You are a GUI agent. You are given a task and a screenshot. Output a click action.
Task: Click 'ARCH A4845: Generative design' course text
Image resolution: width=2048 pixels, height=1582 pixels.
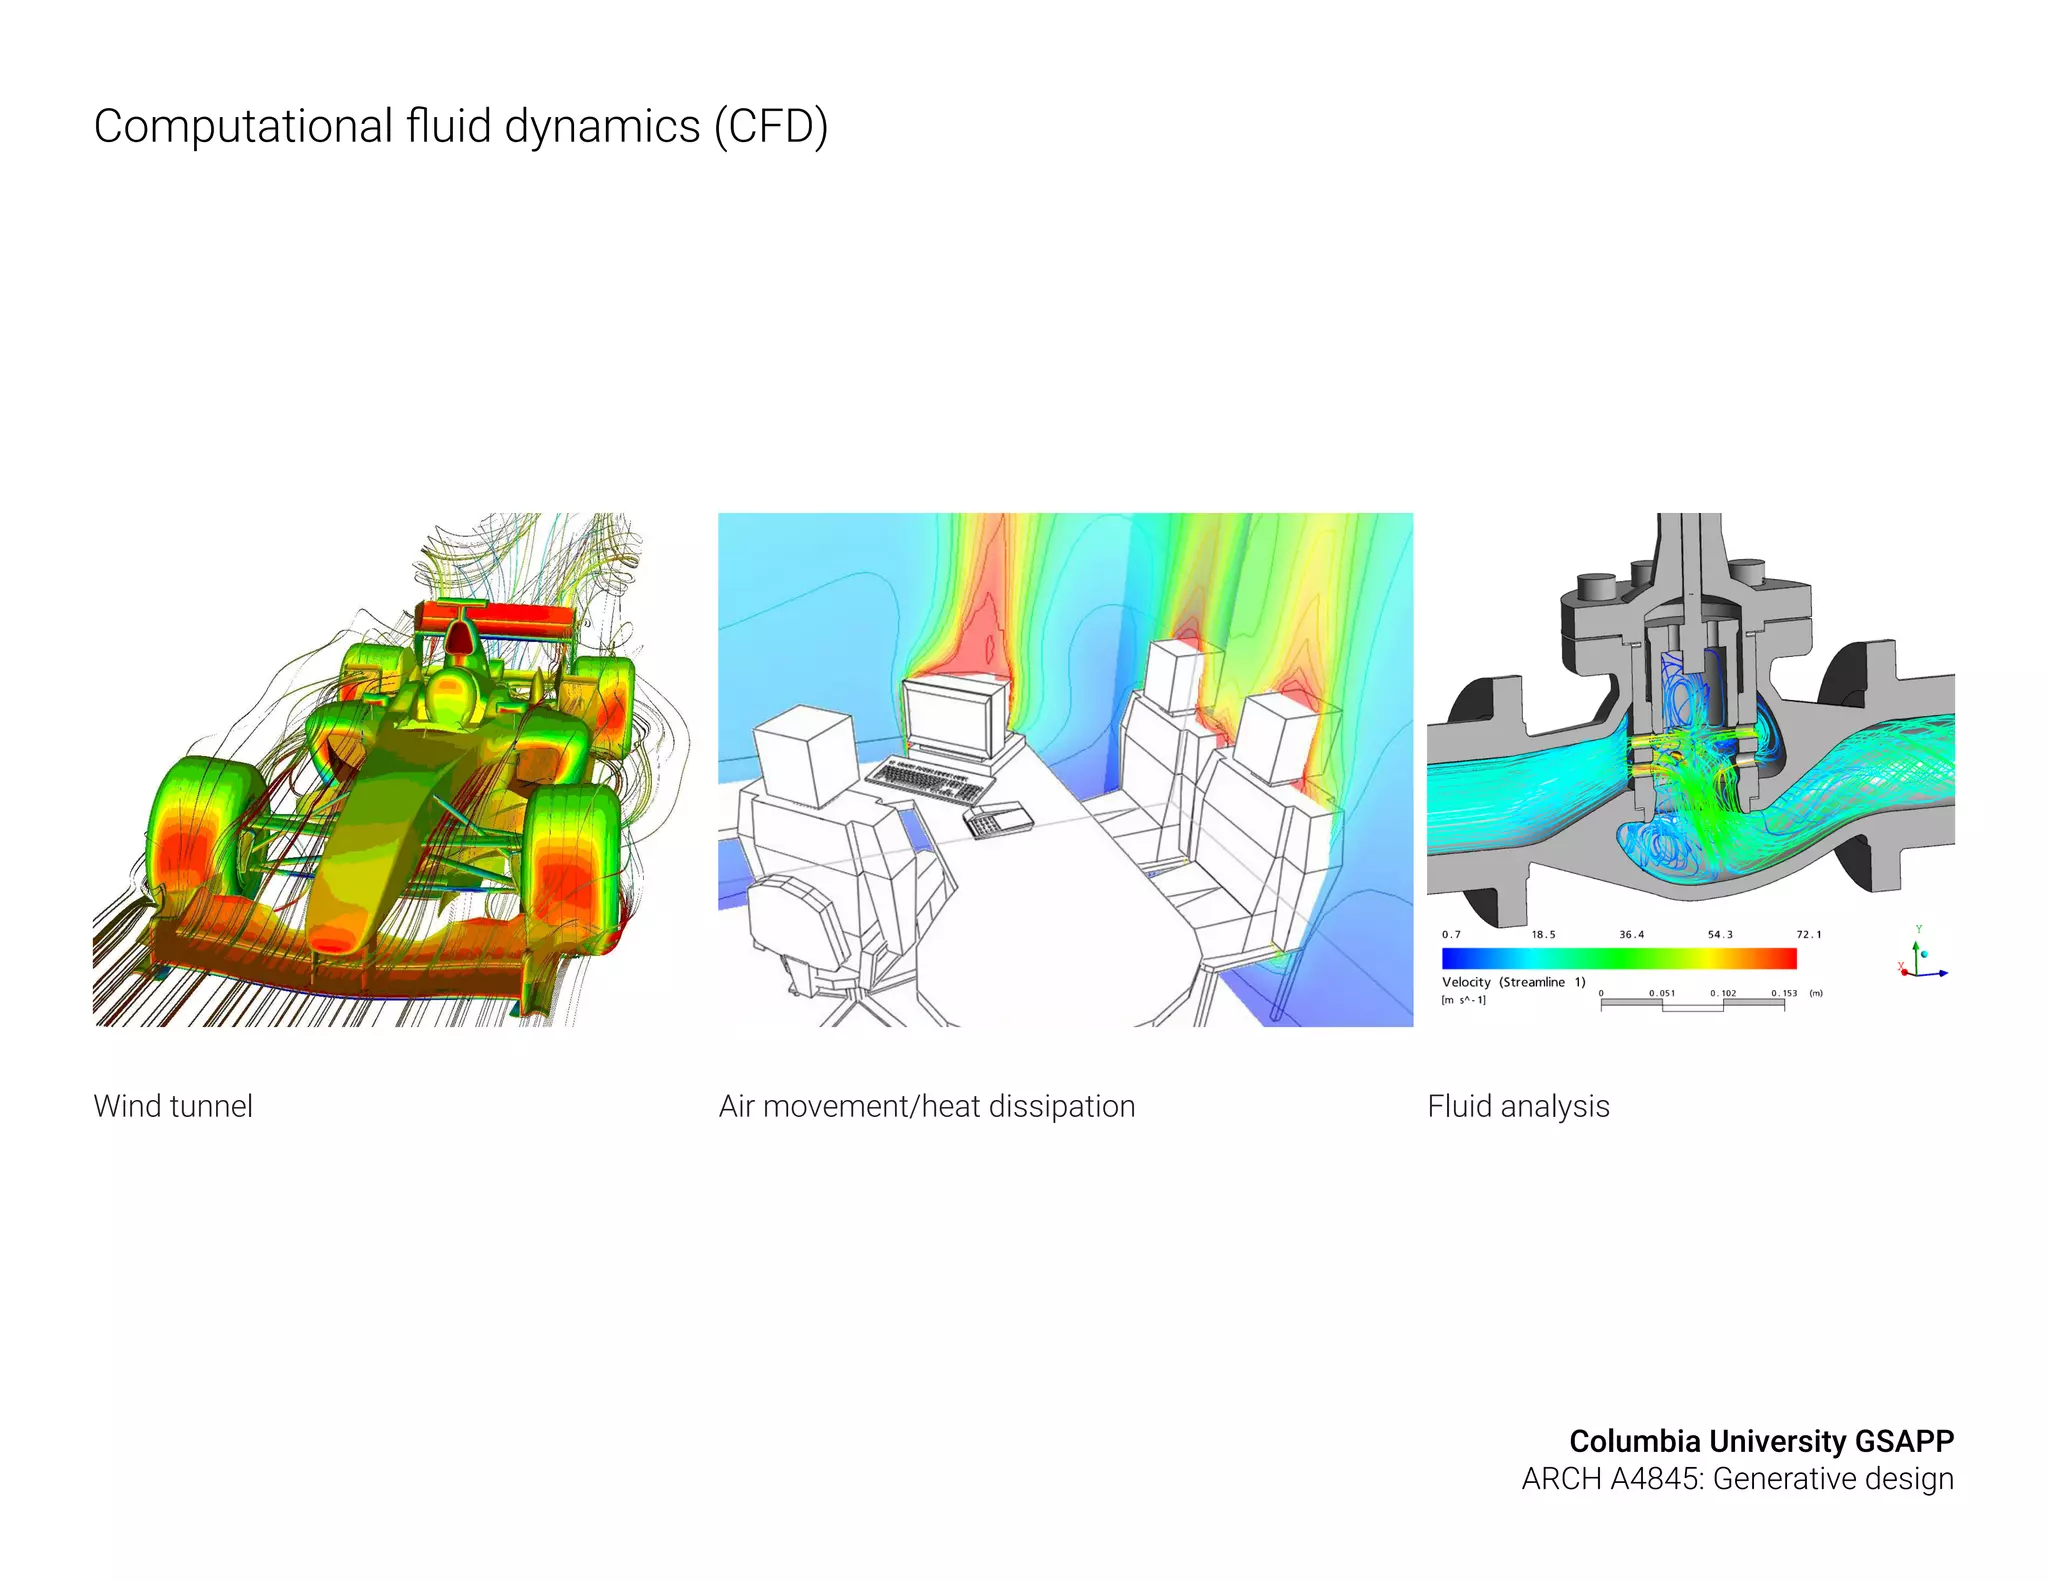coord(1737,1478)
